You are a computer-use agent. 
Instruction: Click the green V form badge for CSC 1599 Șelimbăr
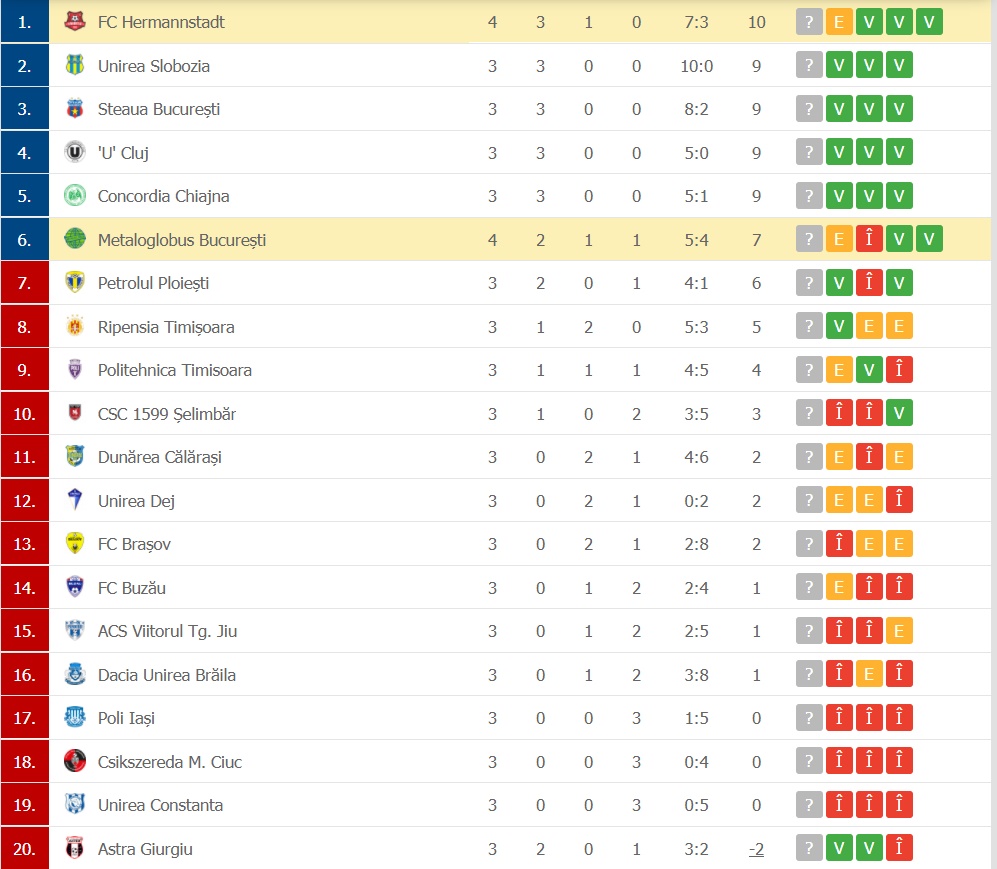899,414
